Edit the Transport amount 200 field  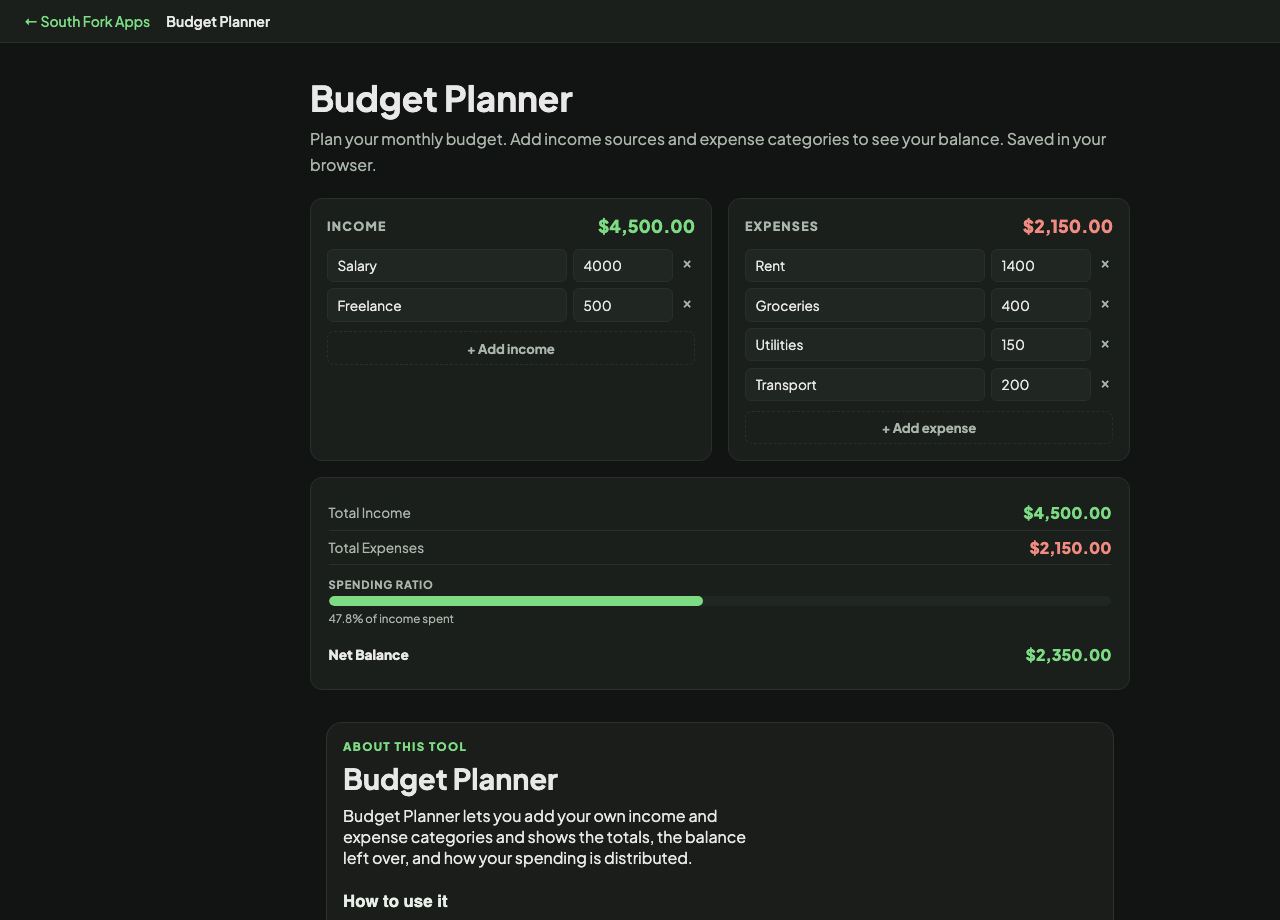pos(1041,385)
